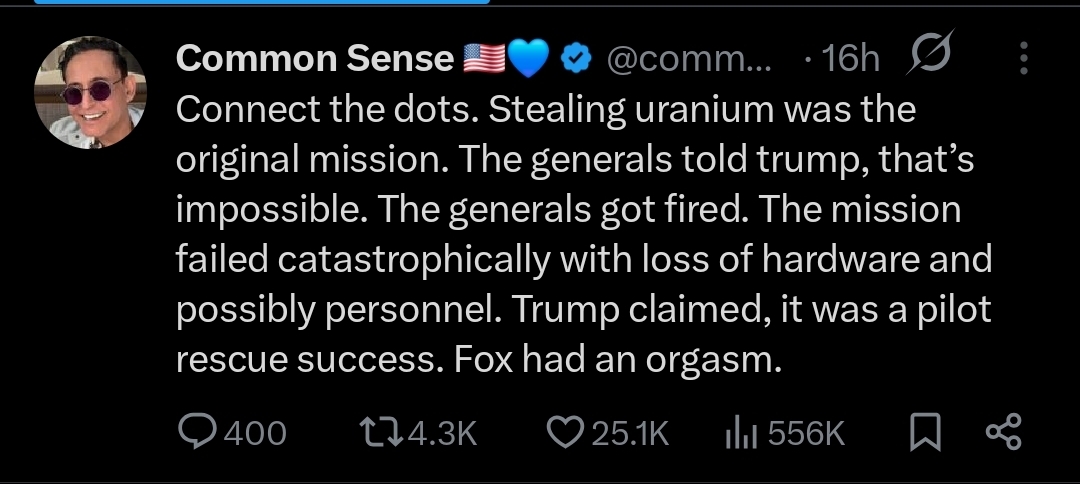Click the reply speech bubble icon
This screenshot has height=484, width=1080.
point(197,432)
